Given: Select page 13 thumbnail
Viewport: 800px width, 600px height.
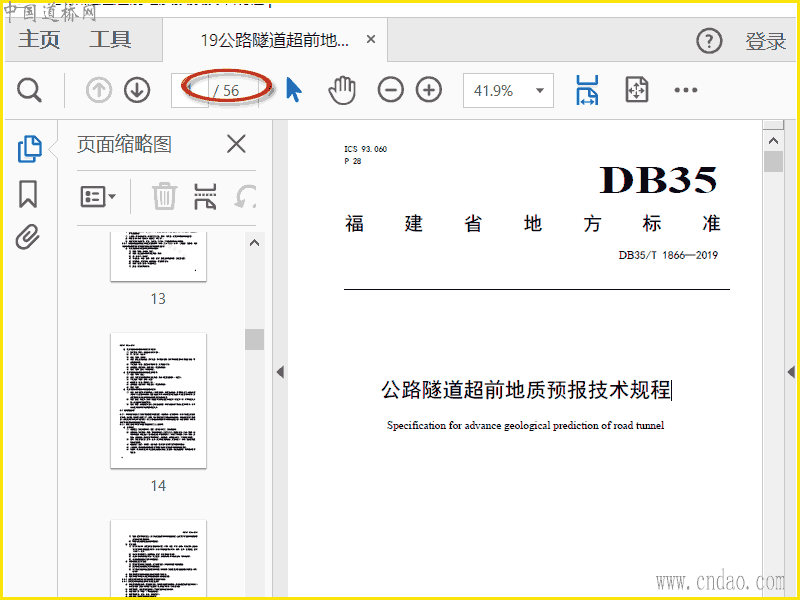Looking at the screenshot, I should 158,256.
